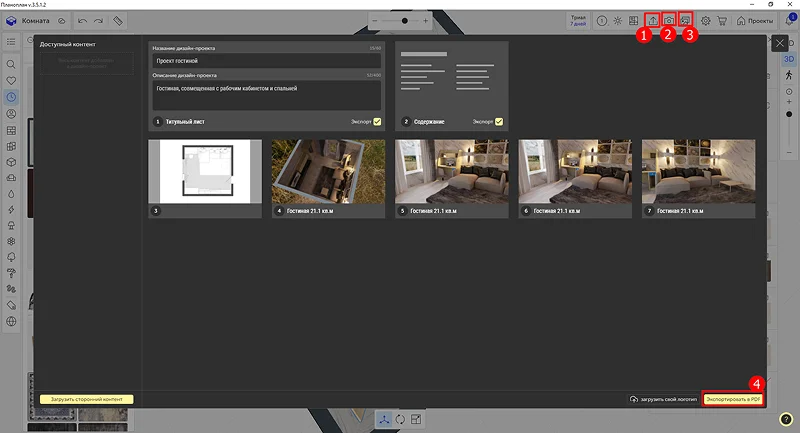Open the image gallery icon
The width and height of the screenshot is (800, 433).
pyautogui.click(x=685, y=20)
